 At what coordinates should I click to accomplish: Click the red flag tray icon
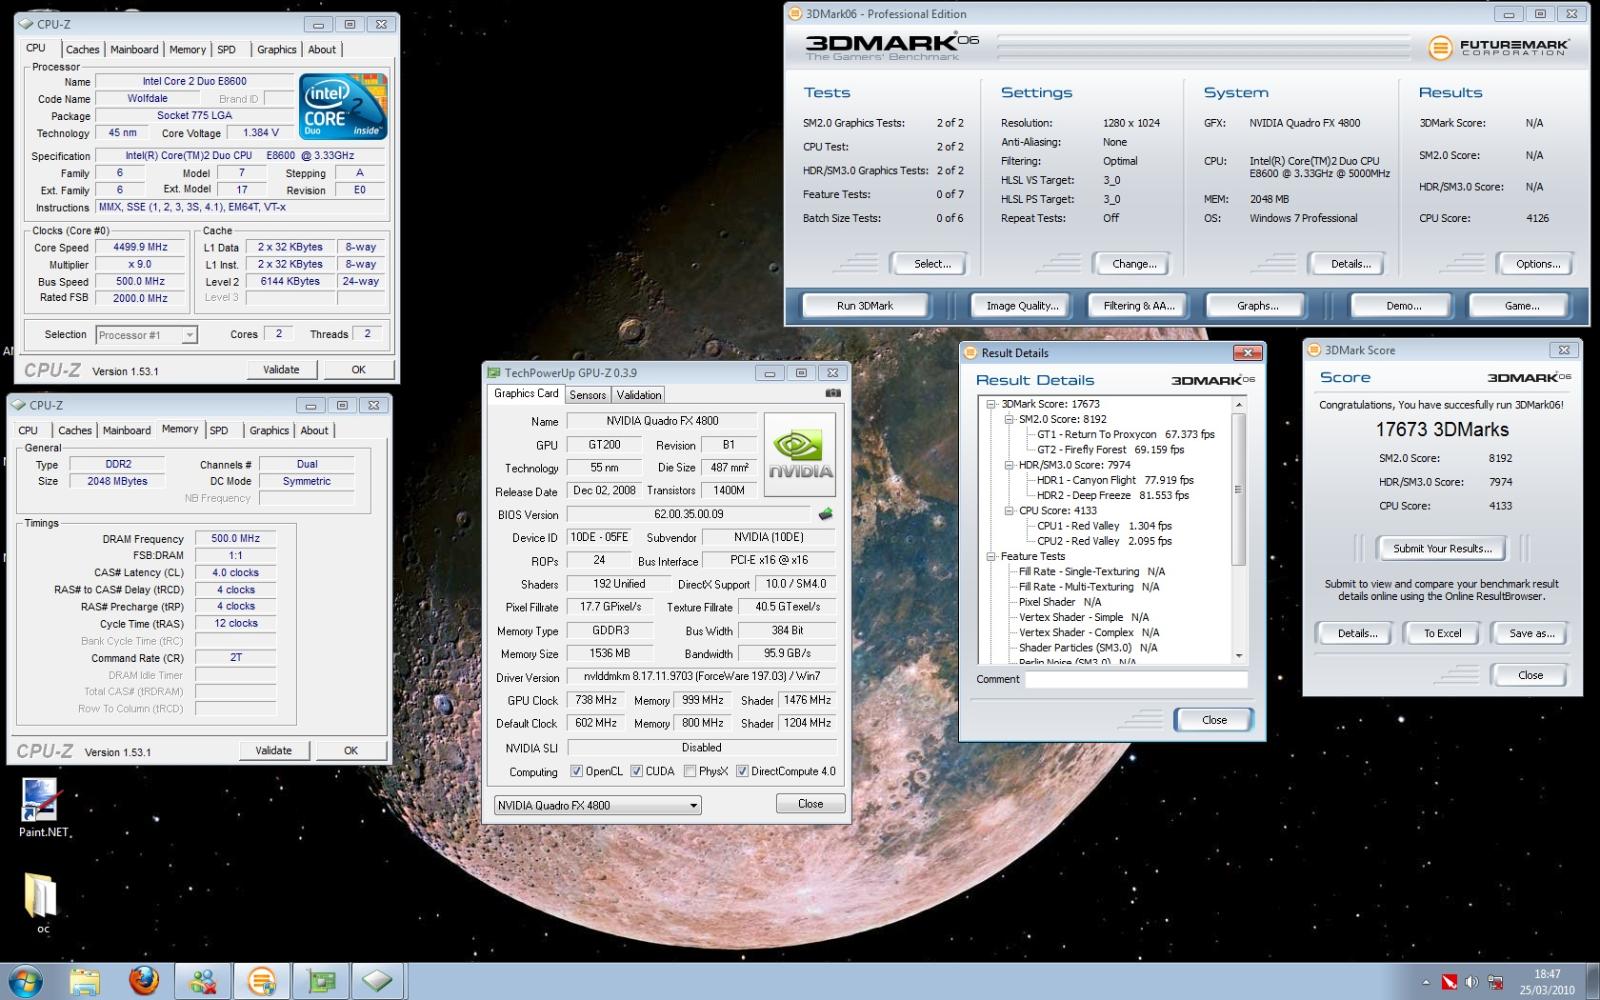[1450, 983]
